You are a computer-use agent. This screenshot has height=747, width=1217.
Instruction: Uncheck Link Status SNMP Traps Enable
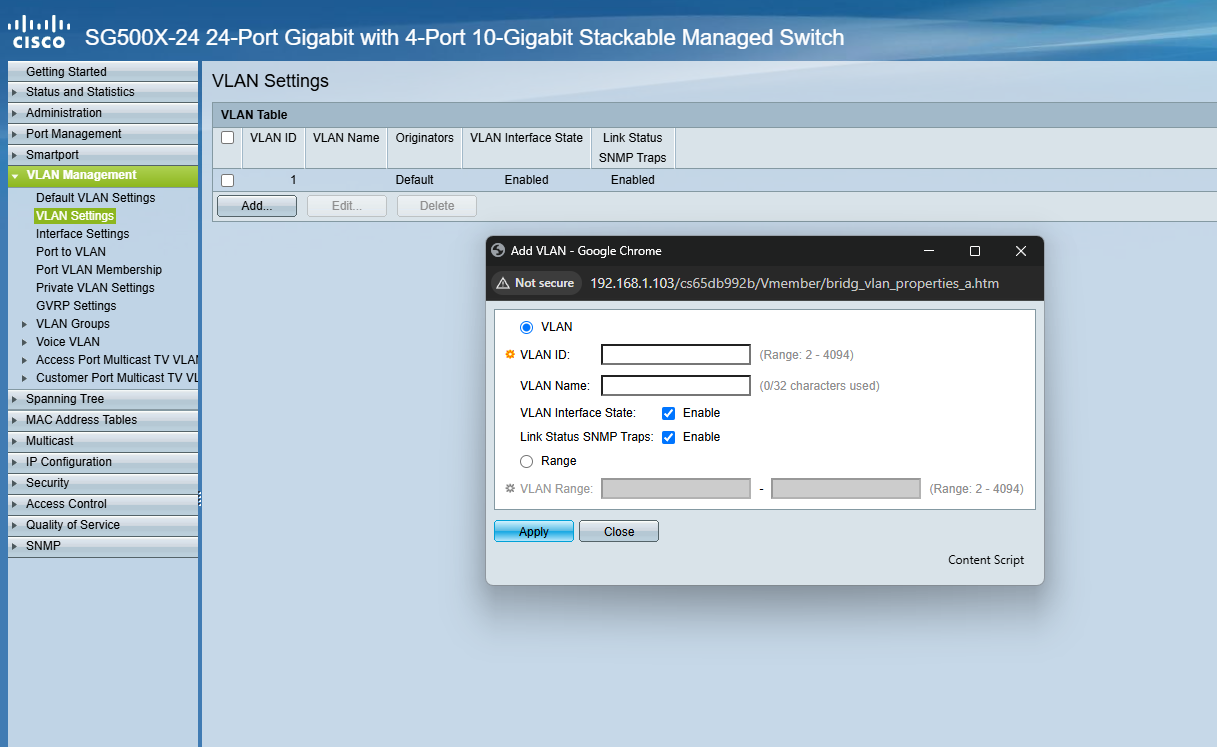pos(668,437)
